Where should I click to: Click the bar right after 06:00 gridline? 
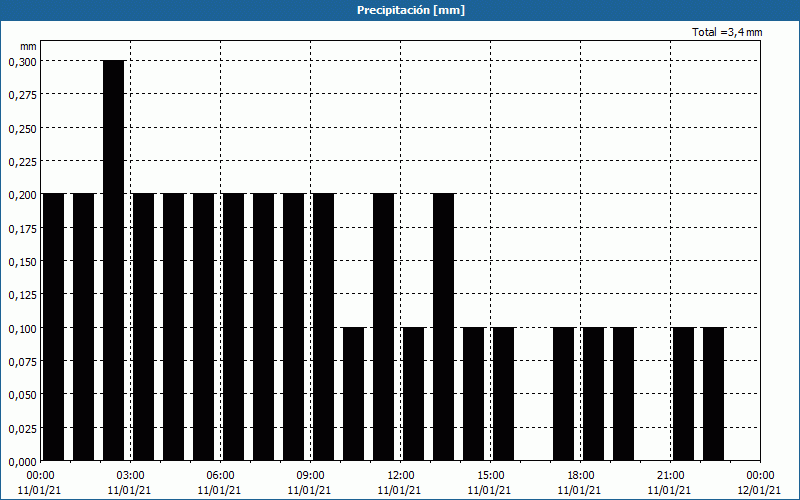(234, 327)
